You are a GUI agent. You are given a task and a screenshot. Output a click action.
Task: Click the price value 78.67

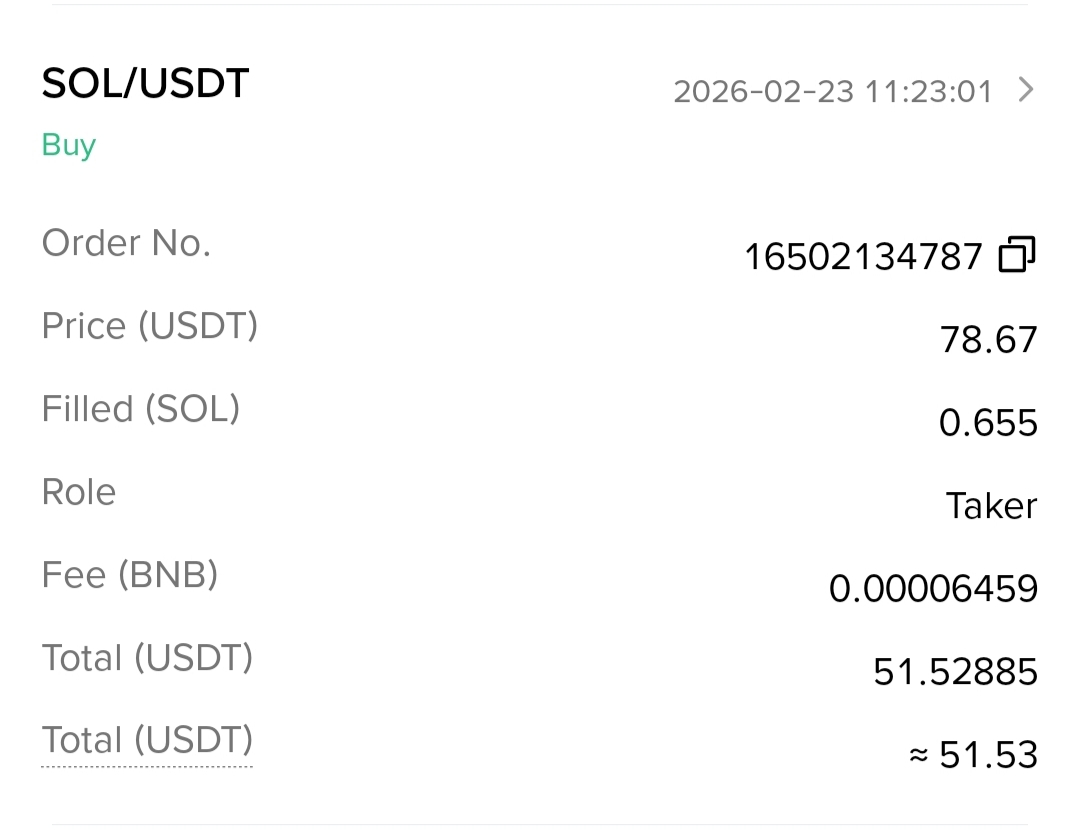coord(988,340)
